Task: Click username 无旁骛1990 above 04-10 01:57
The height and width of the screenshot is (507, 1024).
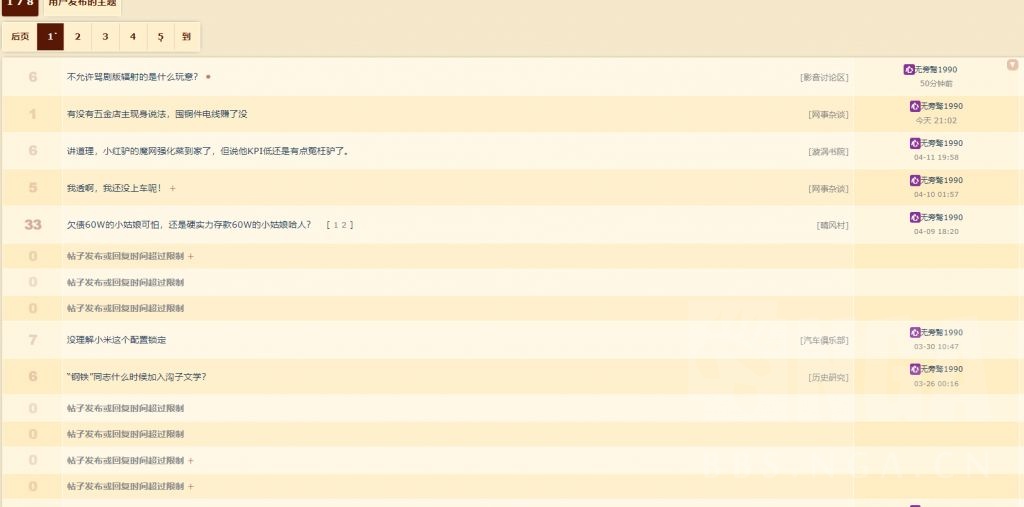Action: (942, 180)
